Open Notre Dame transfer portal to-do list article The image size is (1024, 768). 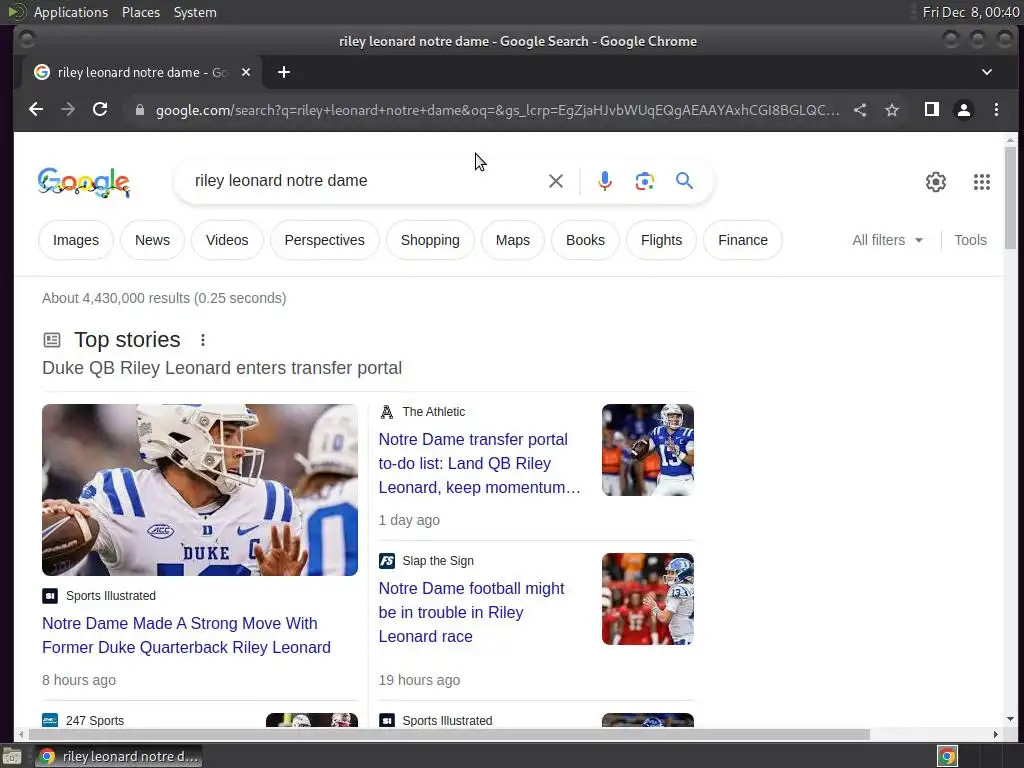pos(479,464)
